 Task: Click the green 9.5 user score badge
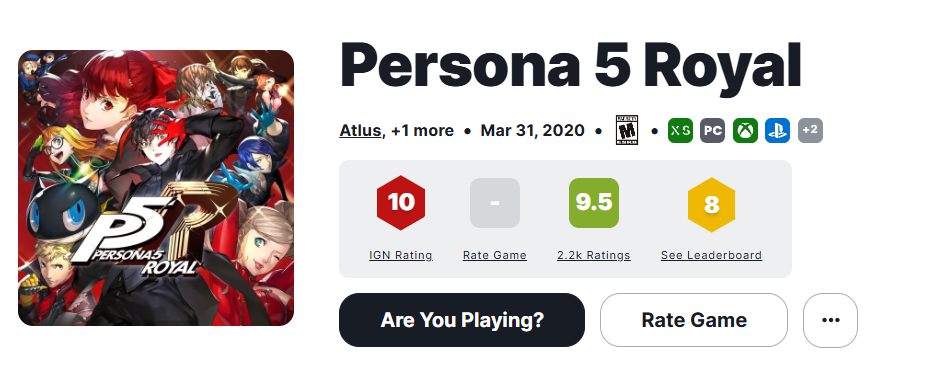click(593, 203)
